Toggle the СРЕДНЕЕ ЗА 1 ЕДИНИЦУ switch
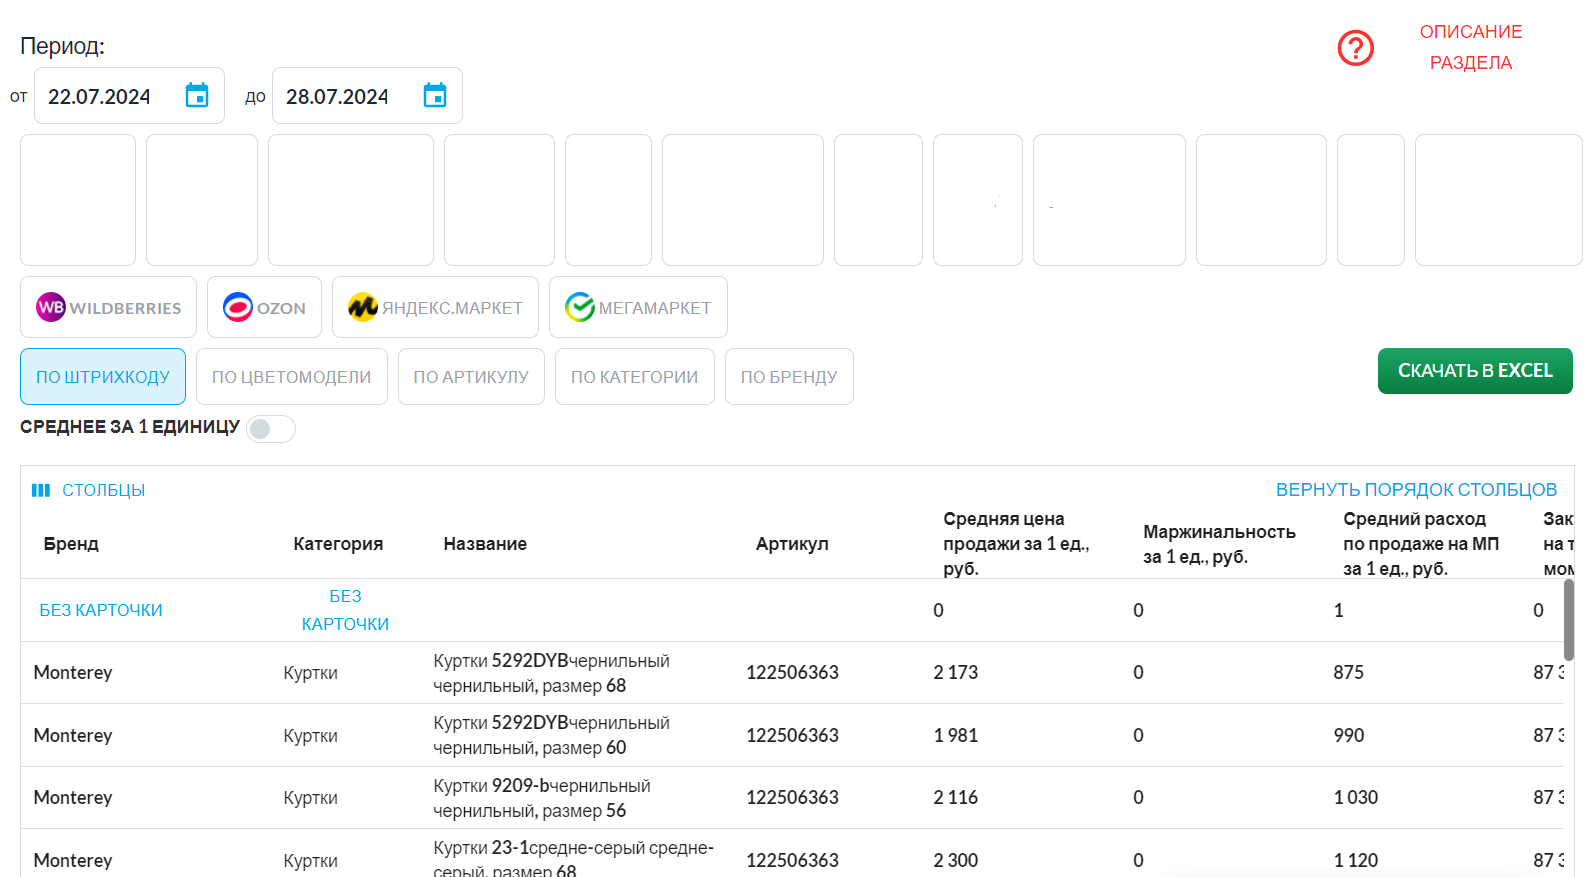 pyautogui.click(x=271, y=428)
